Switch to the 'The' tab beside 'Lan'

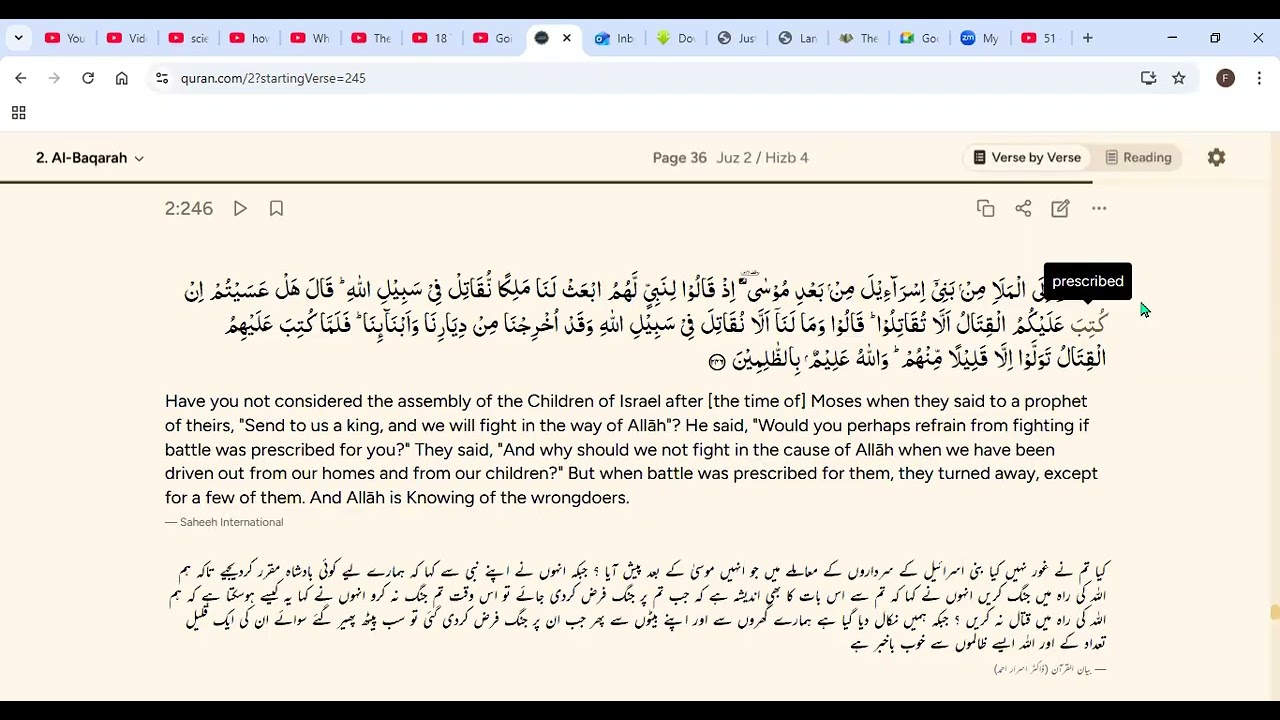858,38
